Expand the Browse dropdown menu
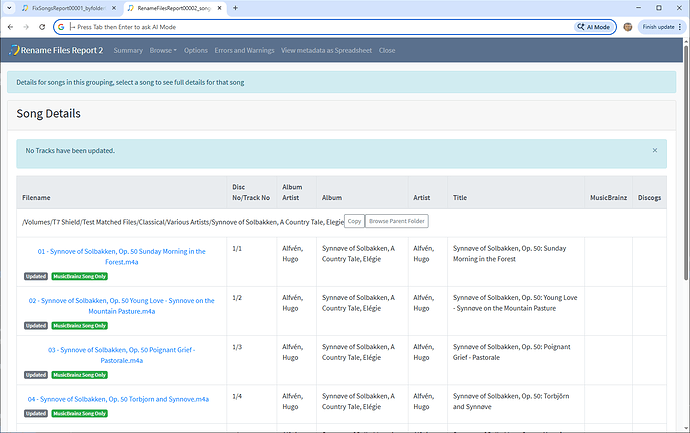 pos(163,50)
